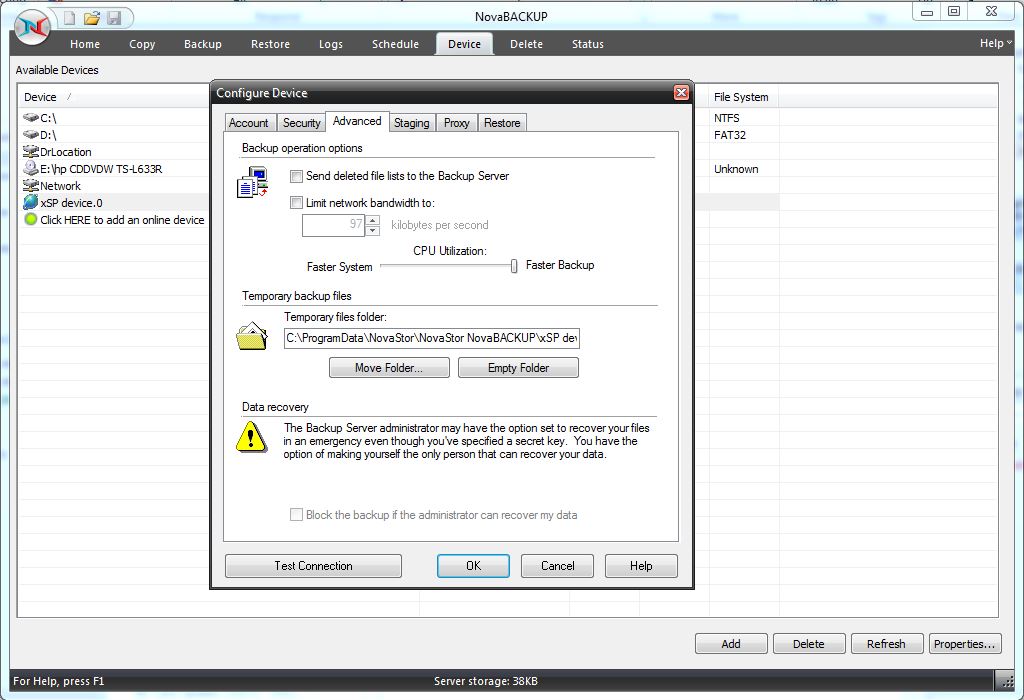The image size is (1024, 700).
Task: Open the Copy ribbon tab
Action: click(x=142, y=44)
